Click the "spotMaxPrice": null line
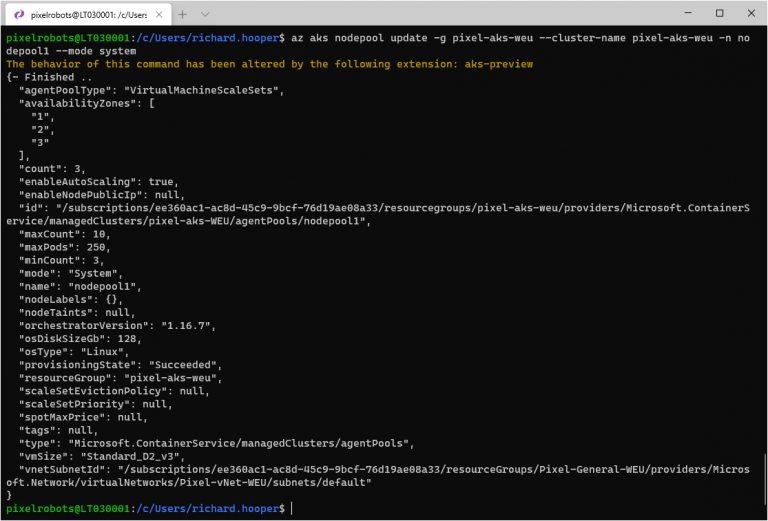The image size is (768, 521). (x=83, y=417)
